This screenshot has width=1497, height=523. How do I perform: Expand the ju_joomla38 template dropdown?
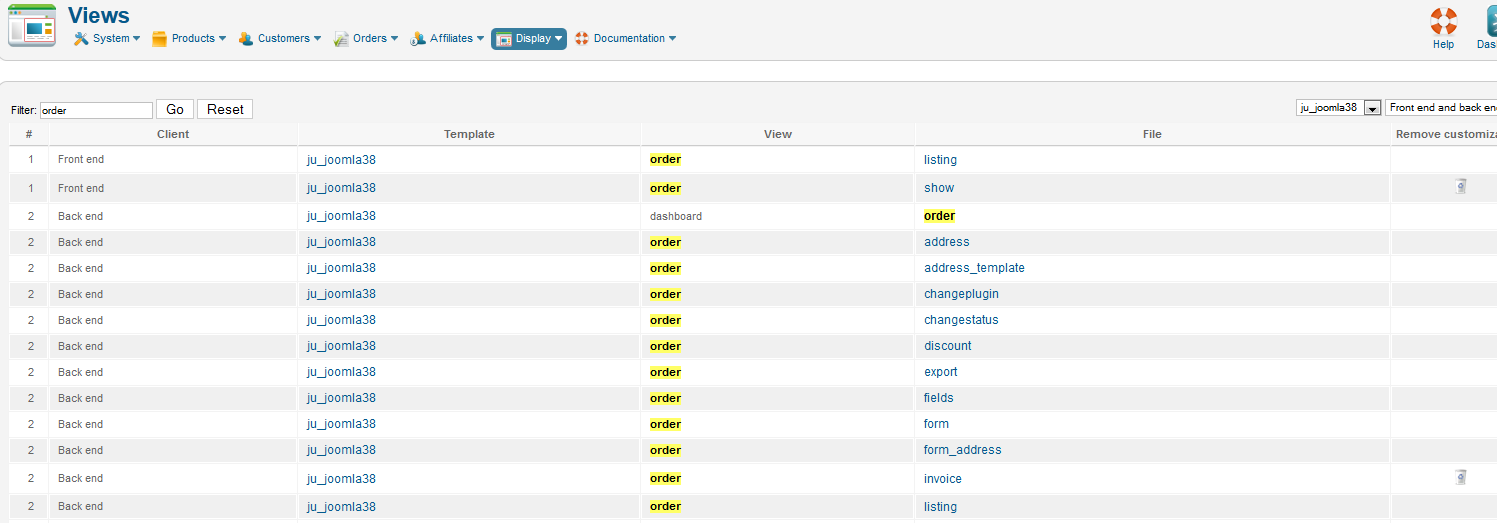click(x=1338, y=108)
